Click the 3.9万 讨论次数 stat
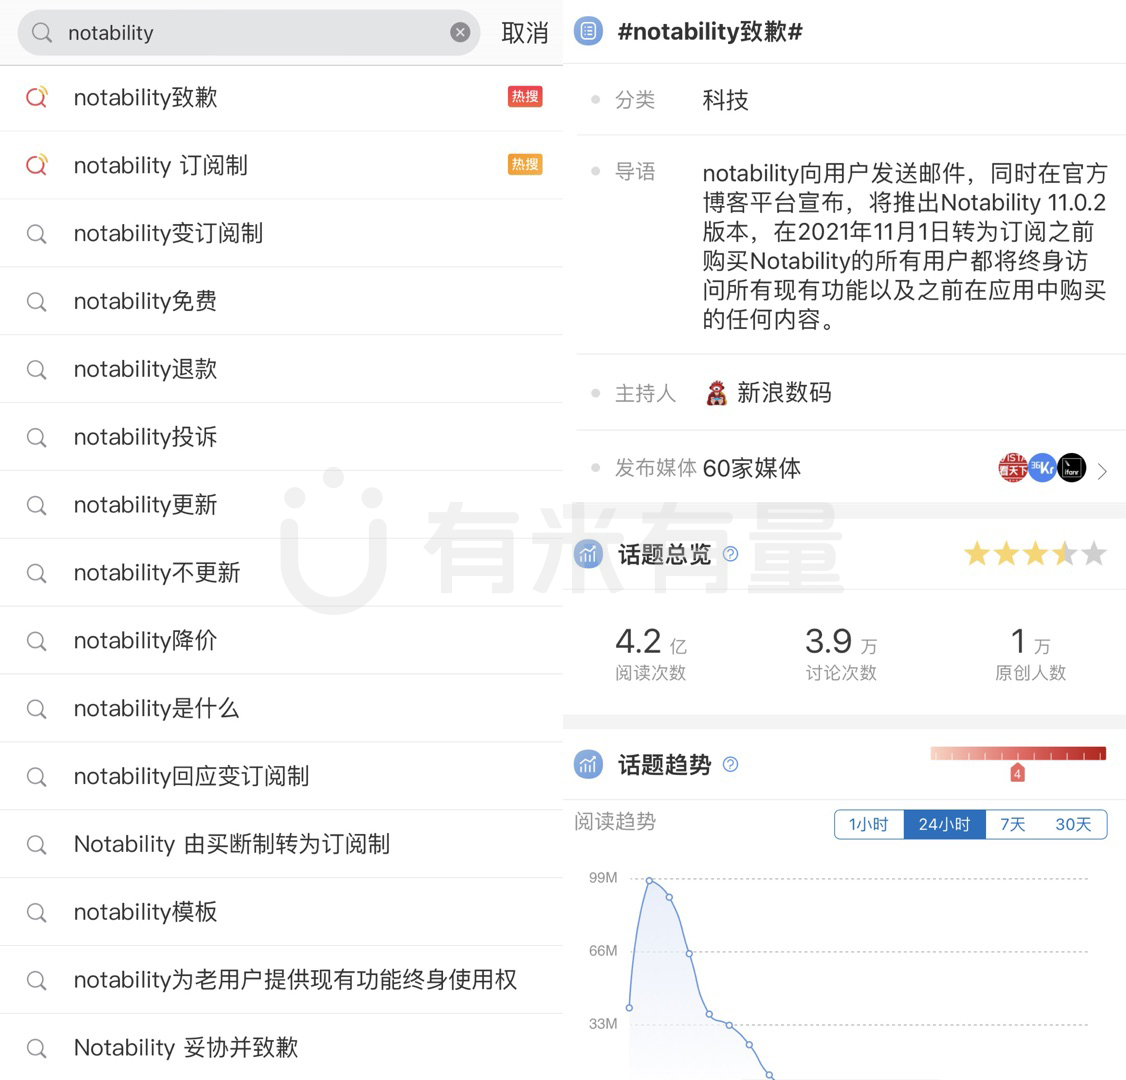The height and width of the screenshot is (1080, 1126). (x=841, y=652)
